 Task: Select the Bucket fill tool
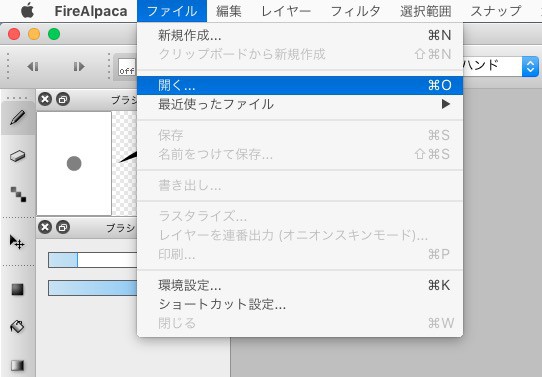coord(17,326)
